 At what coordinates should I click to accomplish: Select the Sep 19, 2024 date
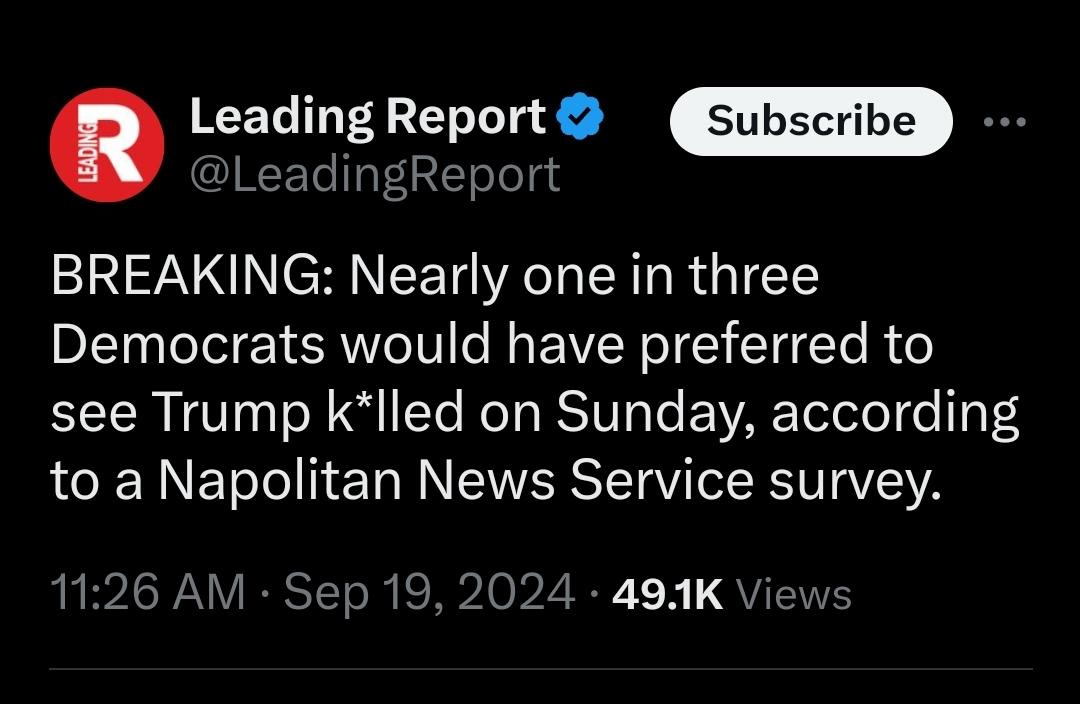pyautogui.click(x=429, y=592)
